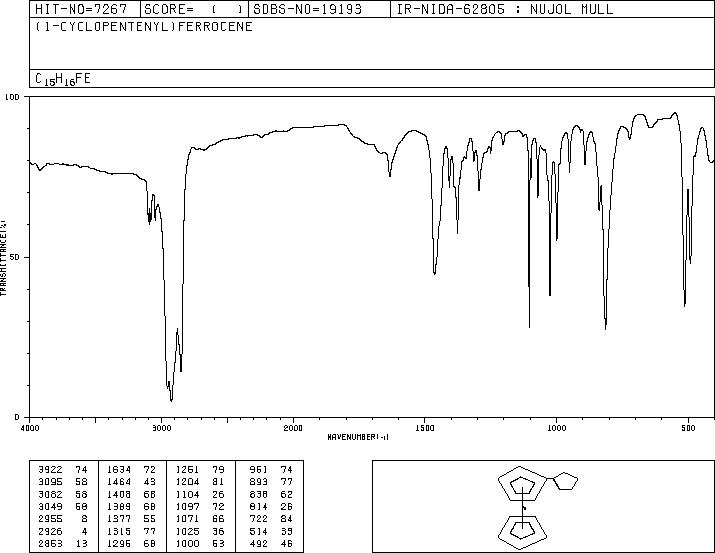Click transmittance value 8 beside 2955
Viewport: 715px width, 553px height.
point(84,519)
